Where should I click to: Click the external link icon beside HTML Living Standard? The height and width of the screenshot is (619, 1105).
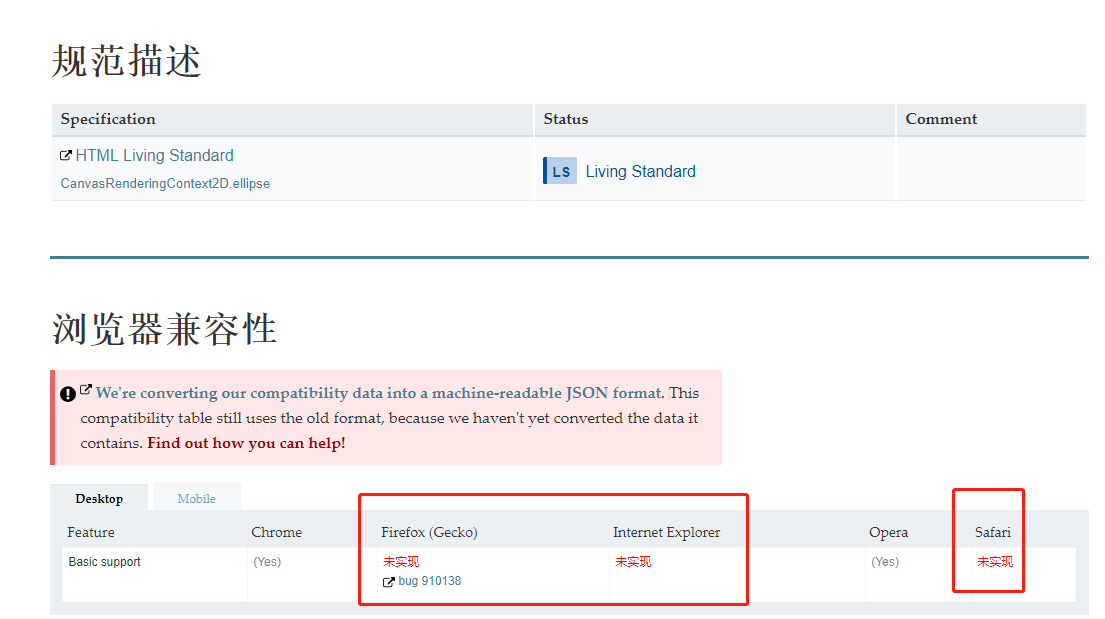click(66, 155)
